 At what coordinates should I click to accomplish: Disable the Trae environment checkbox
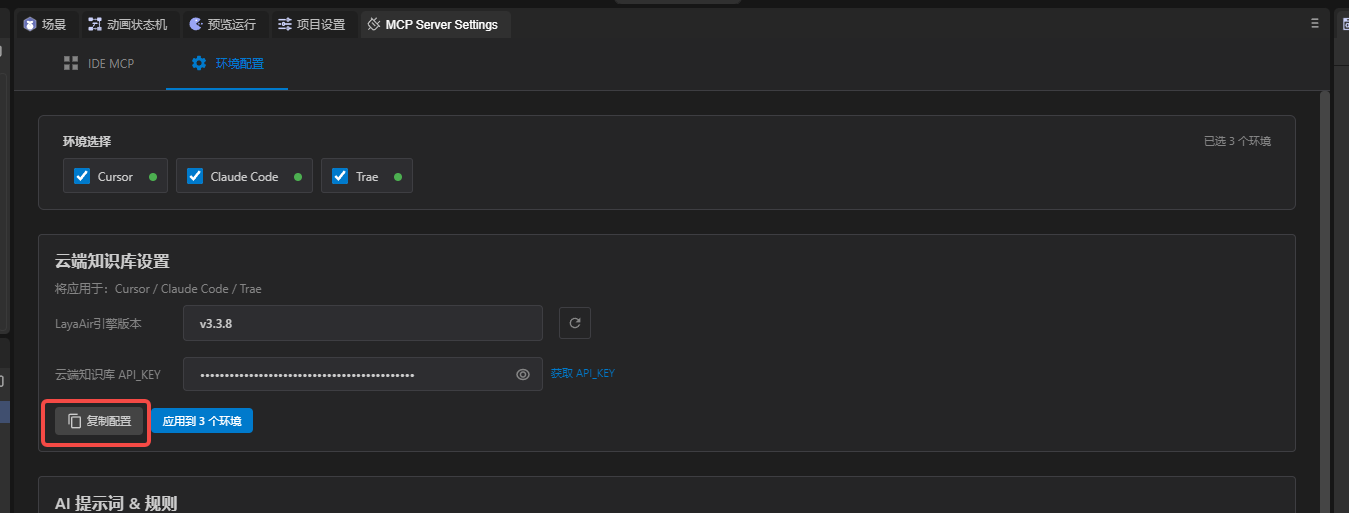[x=340, y=176]
